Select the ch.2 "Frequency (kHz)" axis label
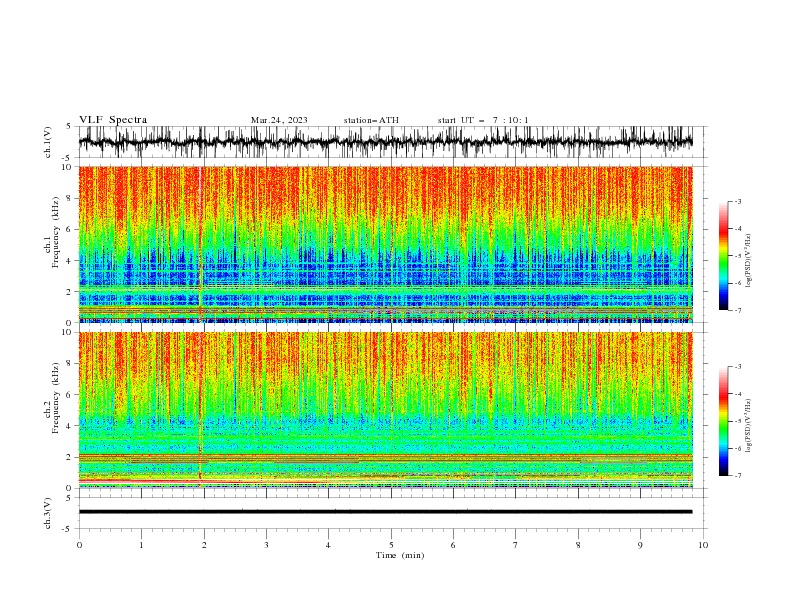 click(56, 398)
